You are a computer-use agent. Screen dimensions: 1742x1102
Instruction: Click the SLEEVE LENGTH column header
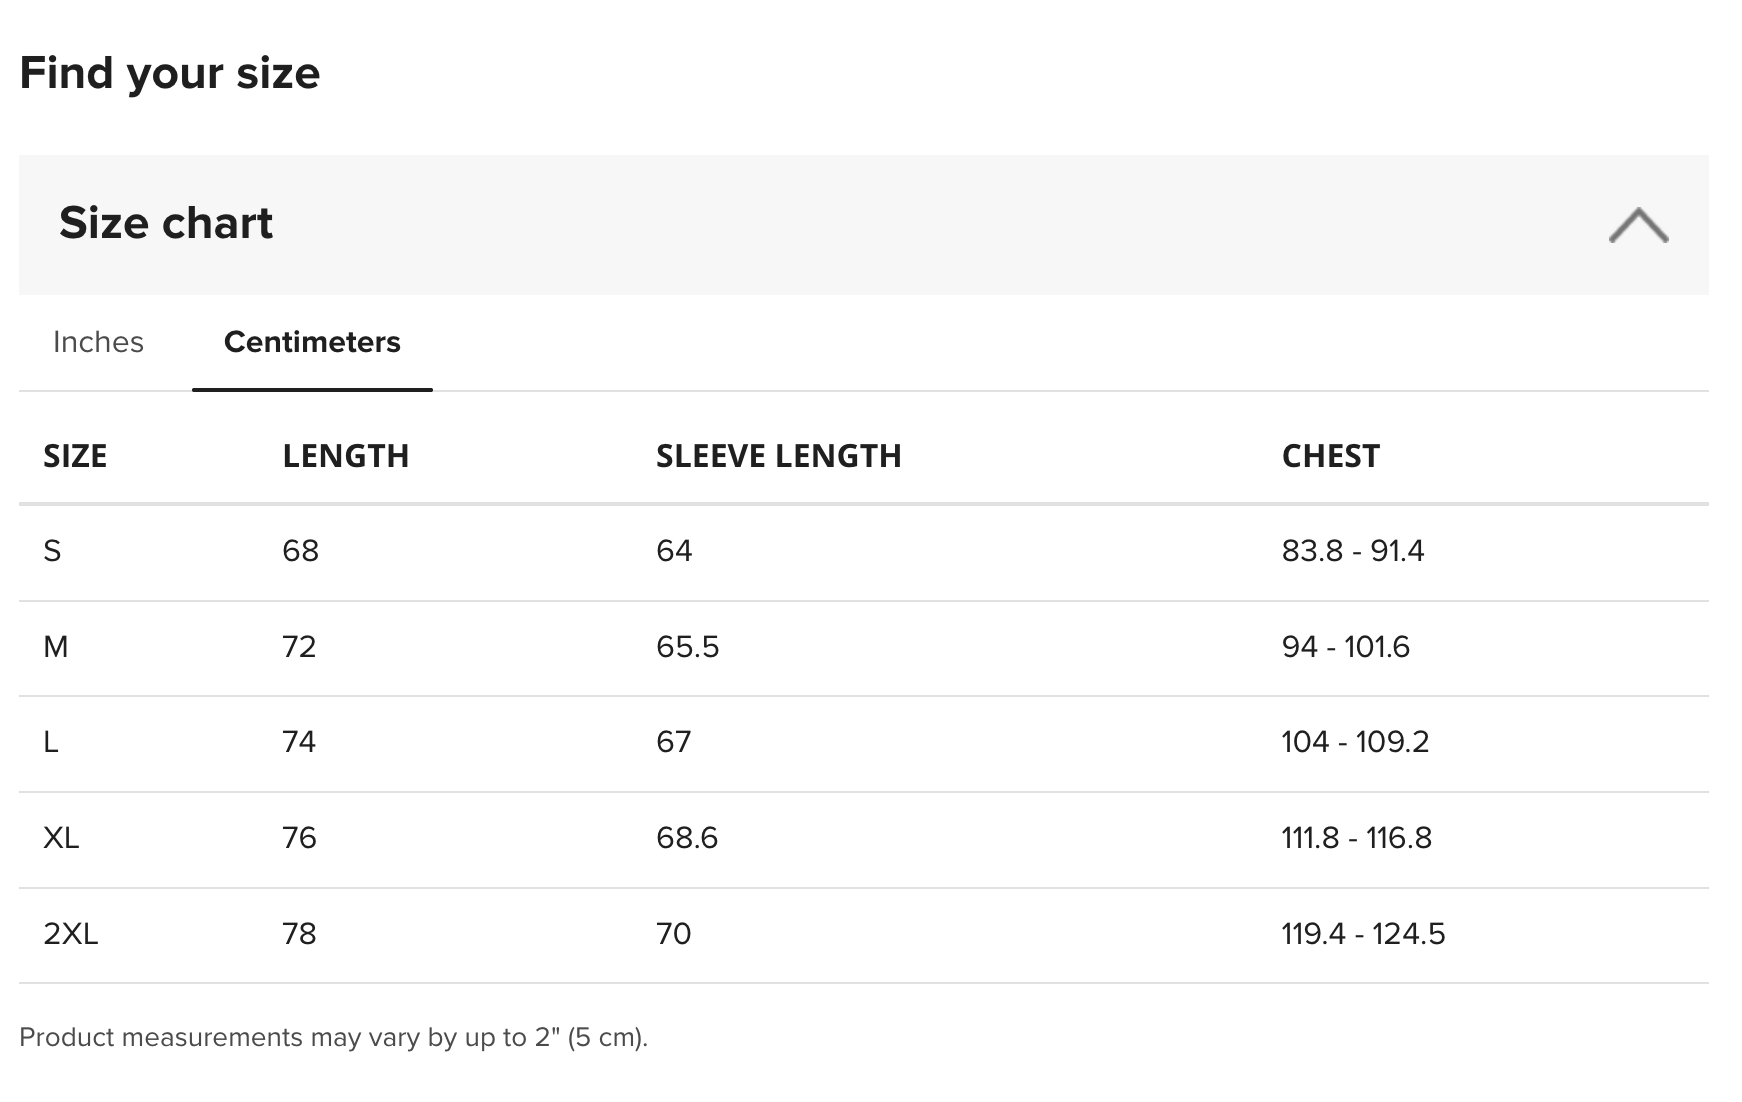tap(778, 456)
